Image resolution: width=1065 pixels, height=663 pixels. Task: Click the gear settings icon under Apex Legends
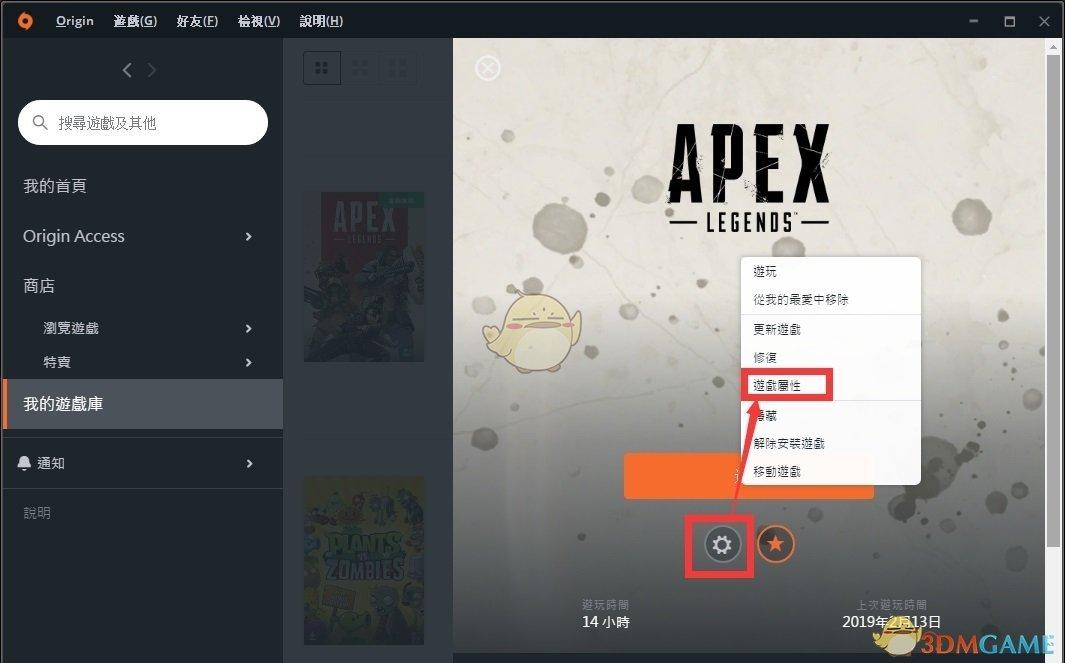pos(721,544)
